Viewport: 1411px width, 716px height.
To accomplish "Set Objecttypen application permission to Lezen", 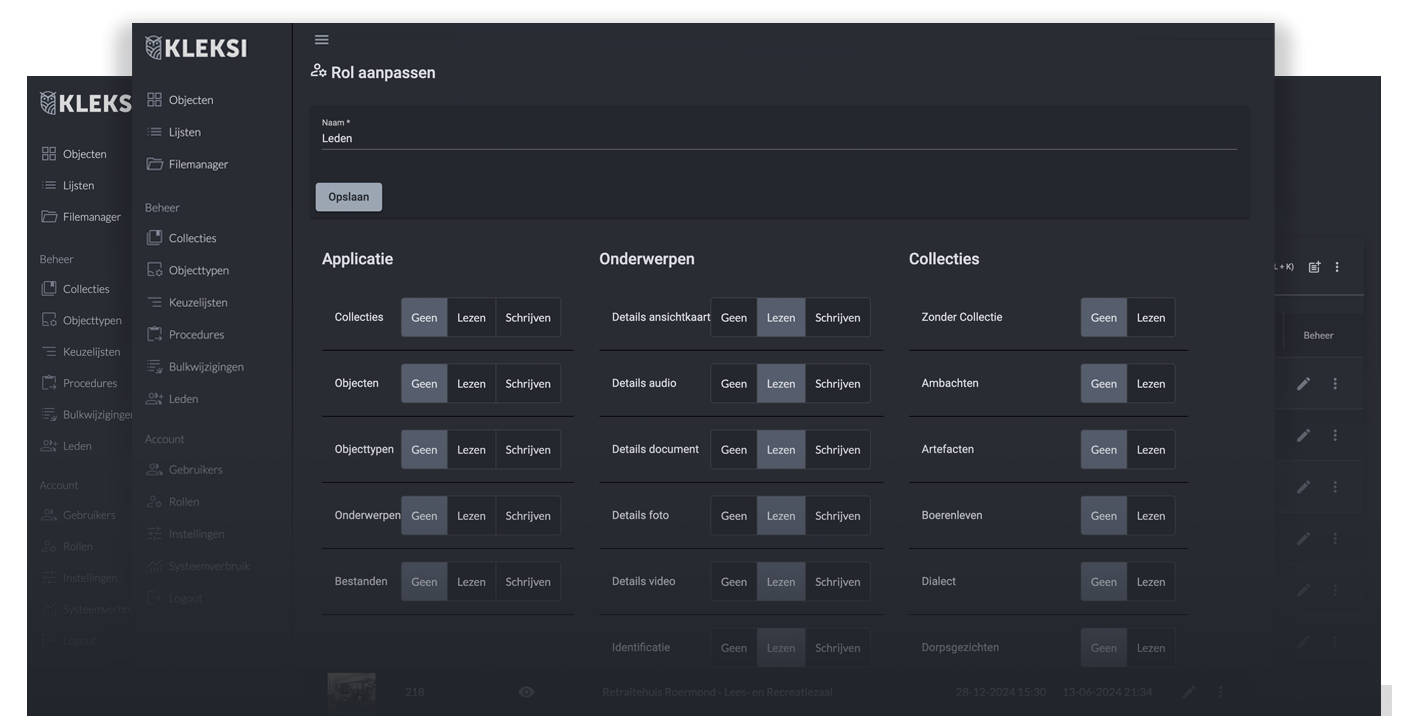I will (471, 450).
